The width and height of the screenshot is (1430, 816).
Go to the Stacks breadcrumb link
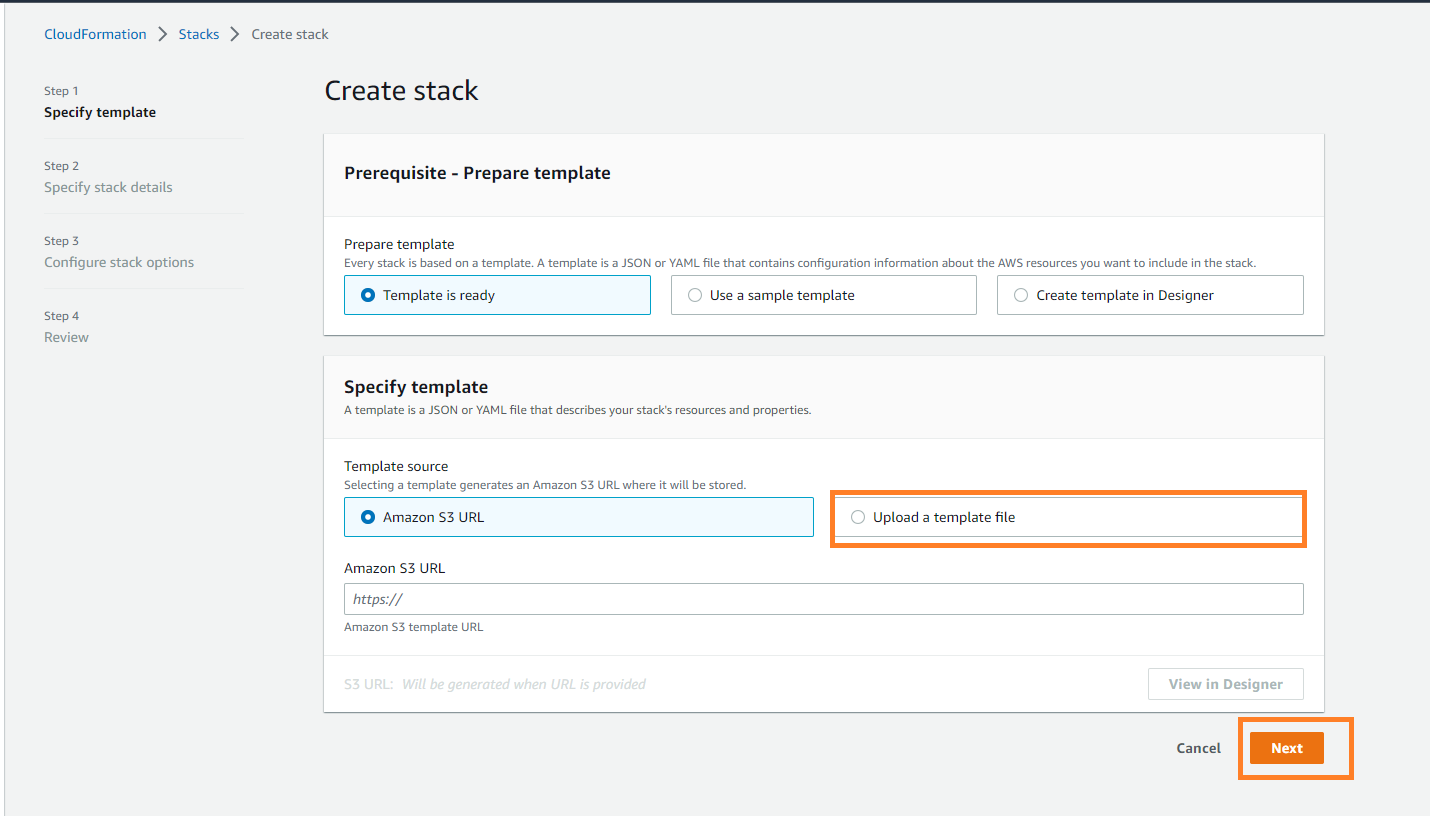click(199, 34)
